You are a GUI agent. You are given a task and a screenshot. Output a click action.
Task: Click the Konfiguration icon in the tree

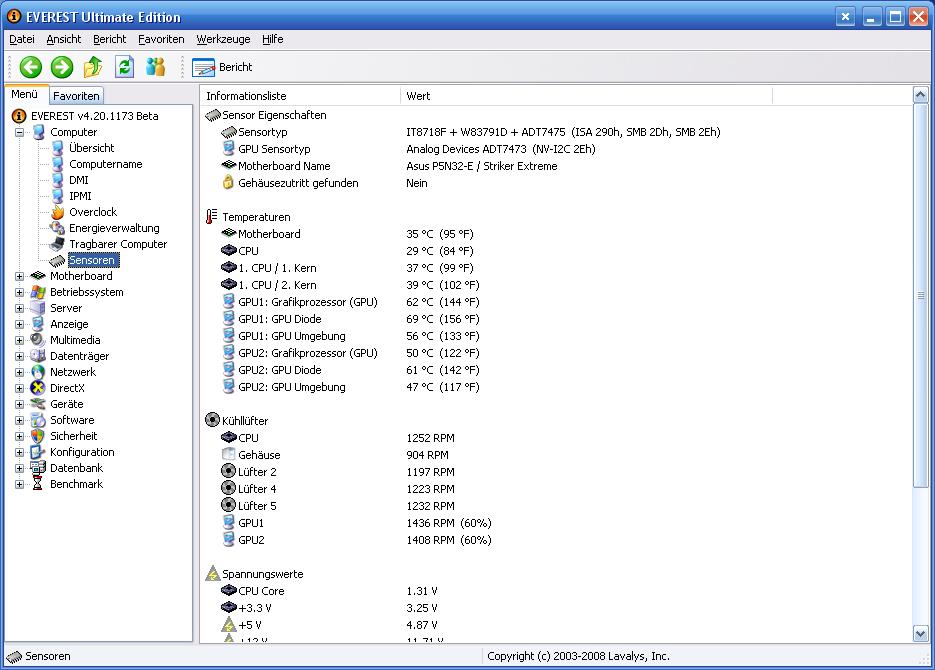(38, 452)
